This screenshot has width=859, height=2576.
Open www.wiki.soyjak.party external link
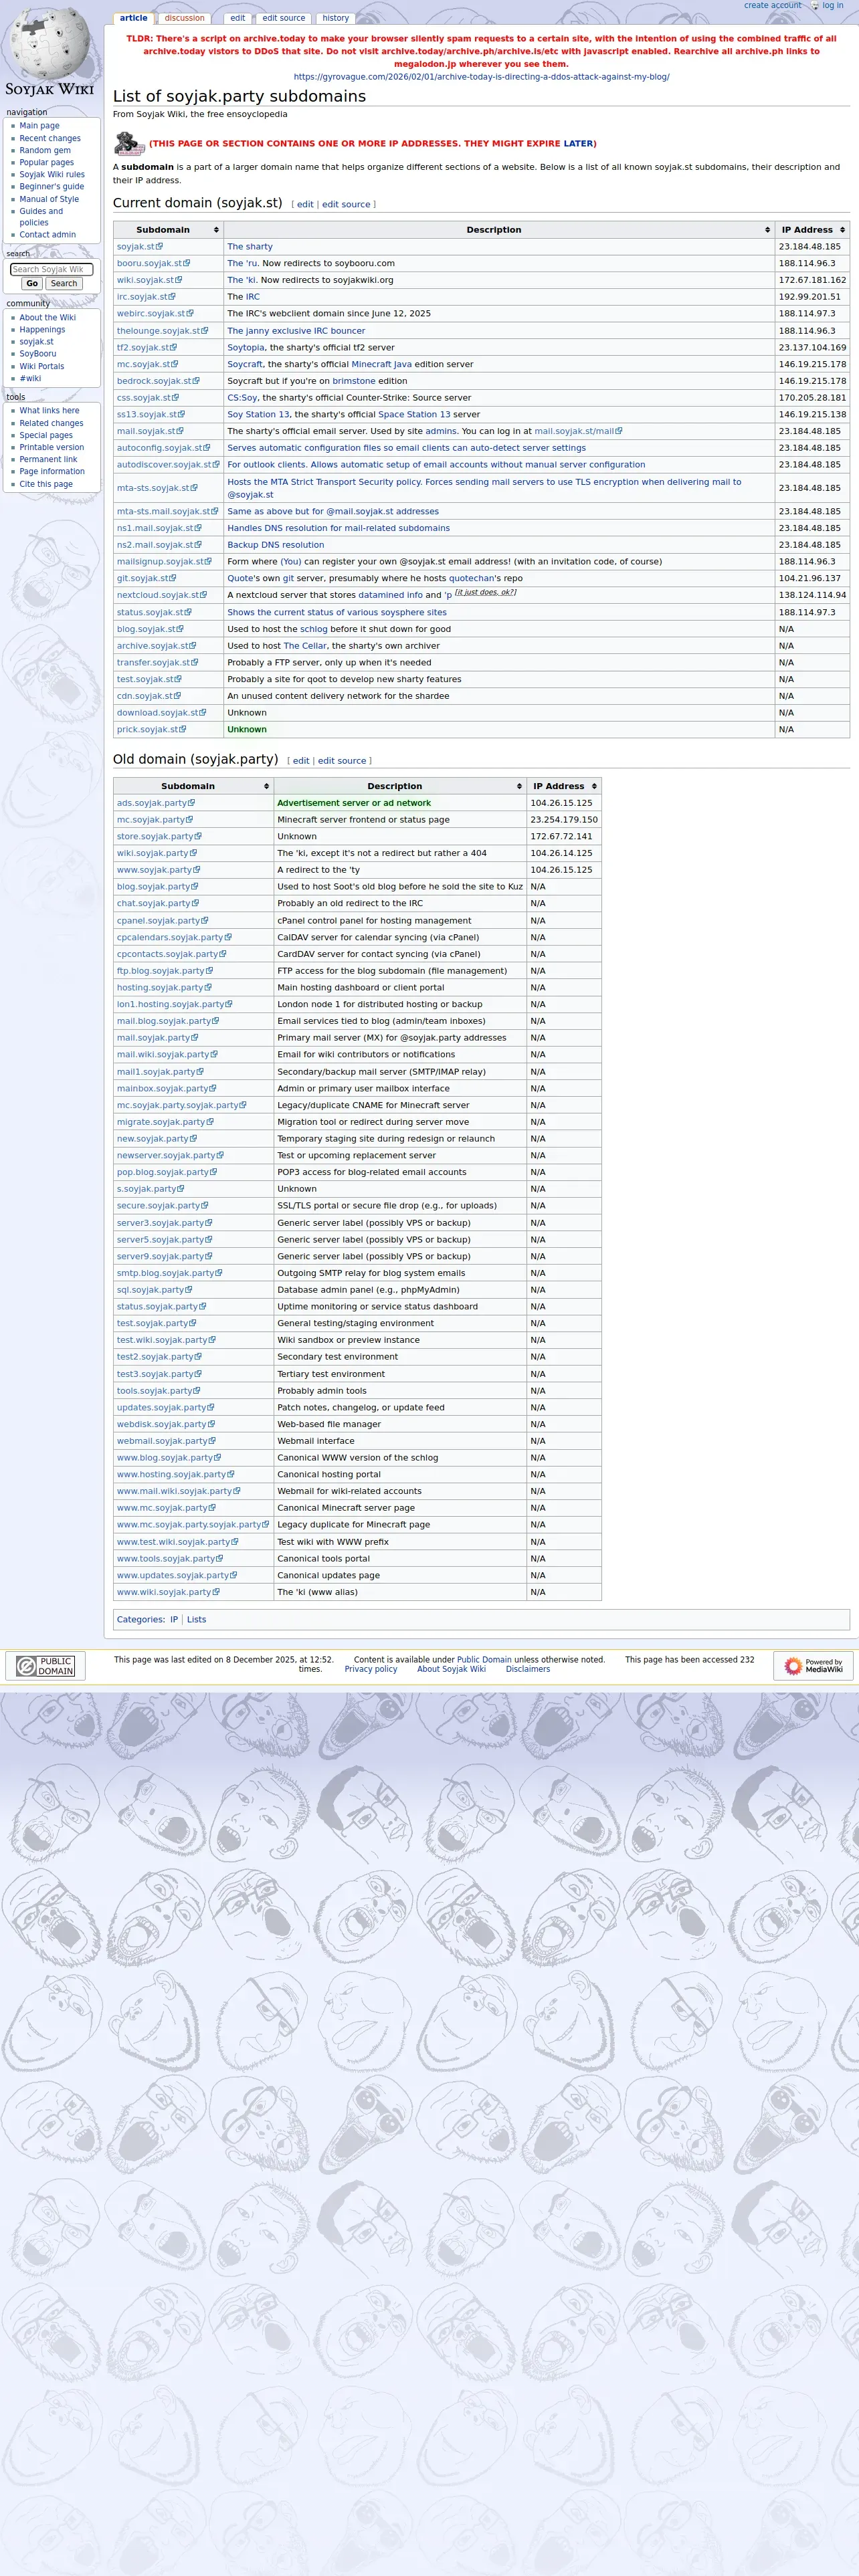point(168,1592)
